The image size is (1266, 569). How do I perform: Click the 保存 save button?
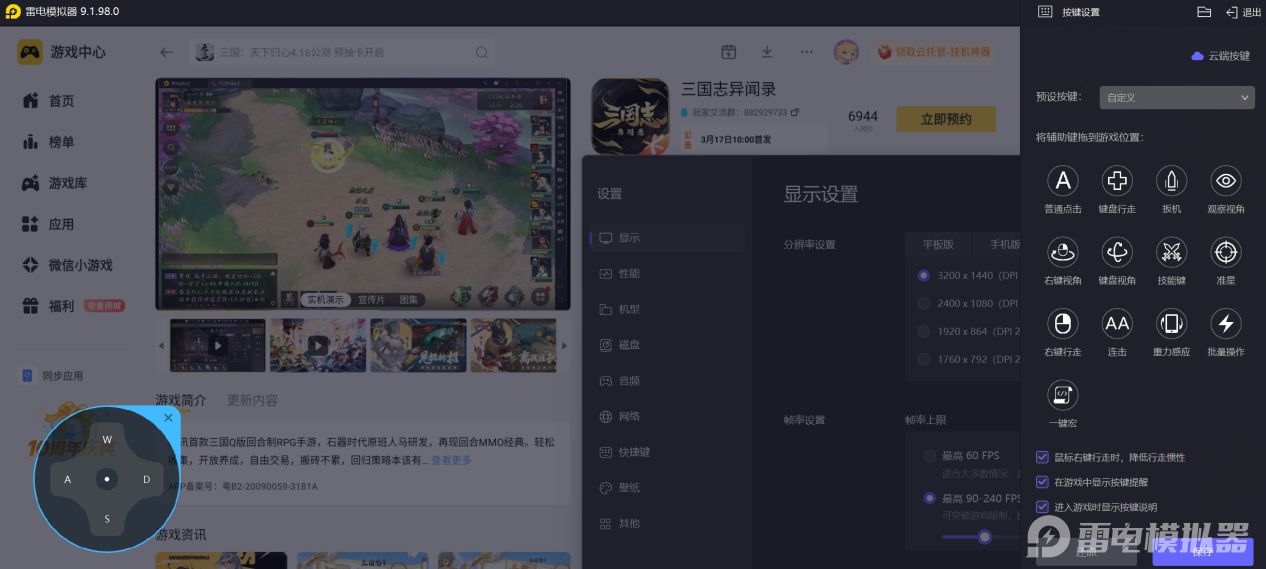point(1201,551)
